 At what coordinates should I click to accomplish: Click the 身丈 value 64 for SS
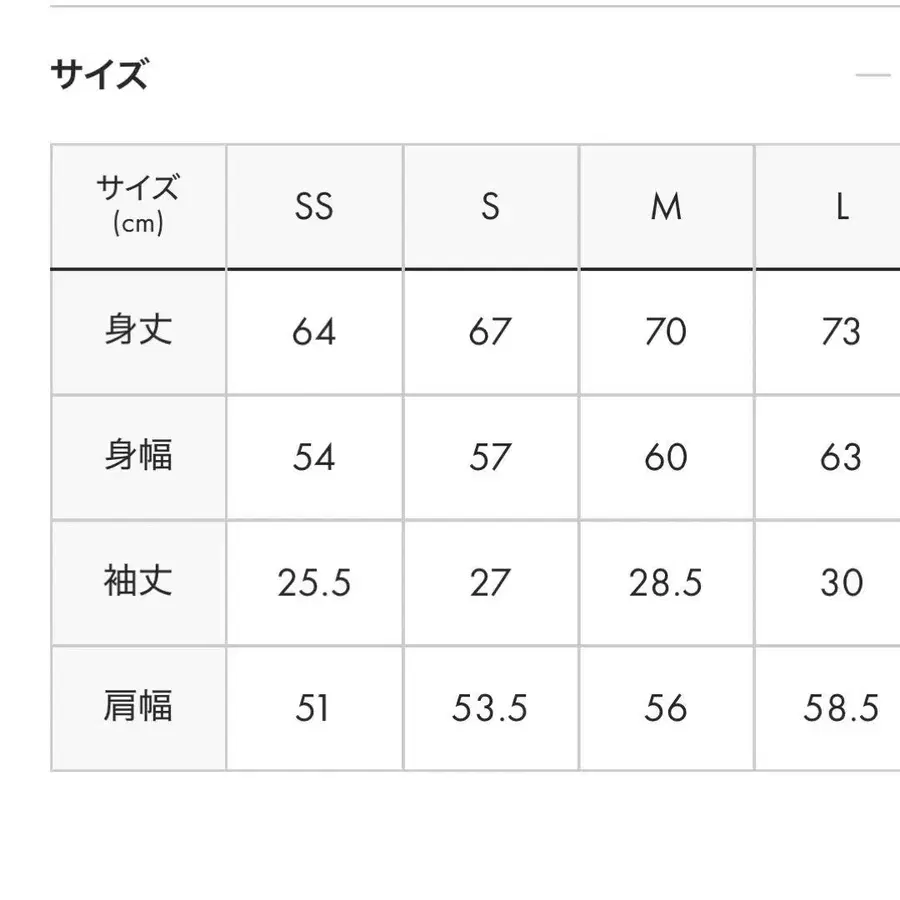coord(314,331)
